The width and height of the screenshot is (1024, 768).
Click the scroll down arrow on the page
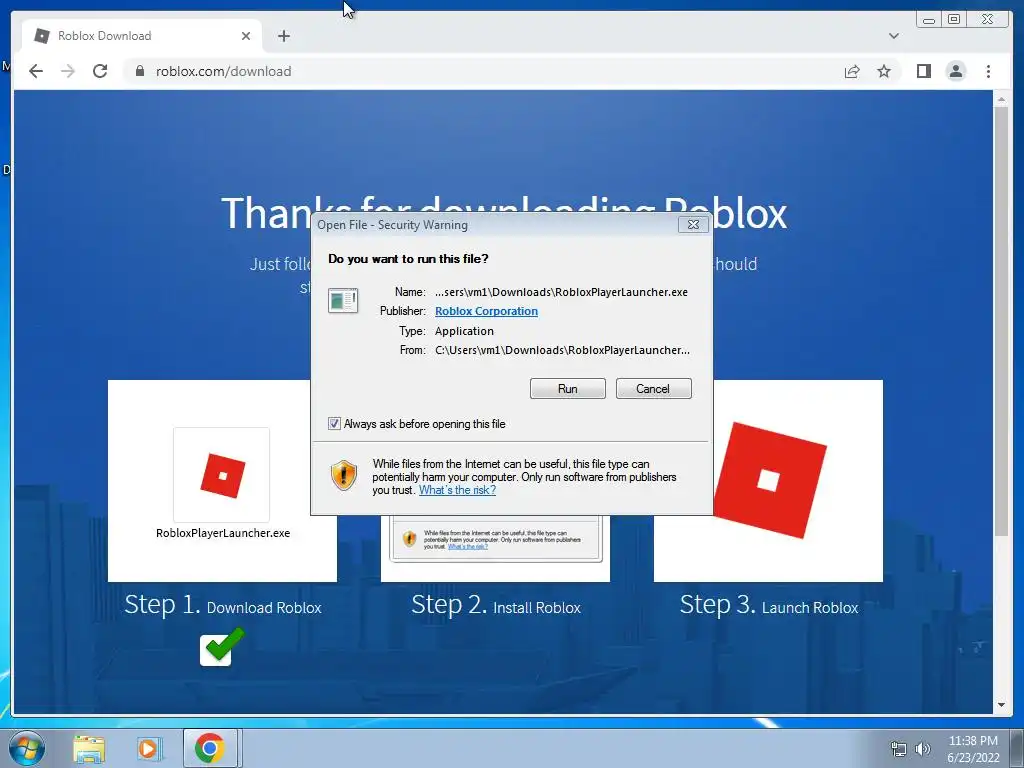[x=1001, y=705]
